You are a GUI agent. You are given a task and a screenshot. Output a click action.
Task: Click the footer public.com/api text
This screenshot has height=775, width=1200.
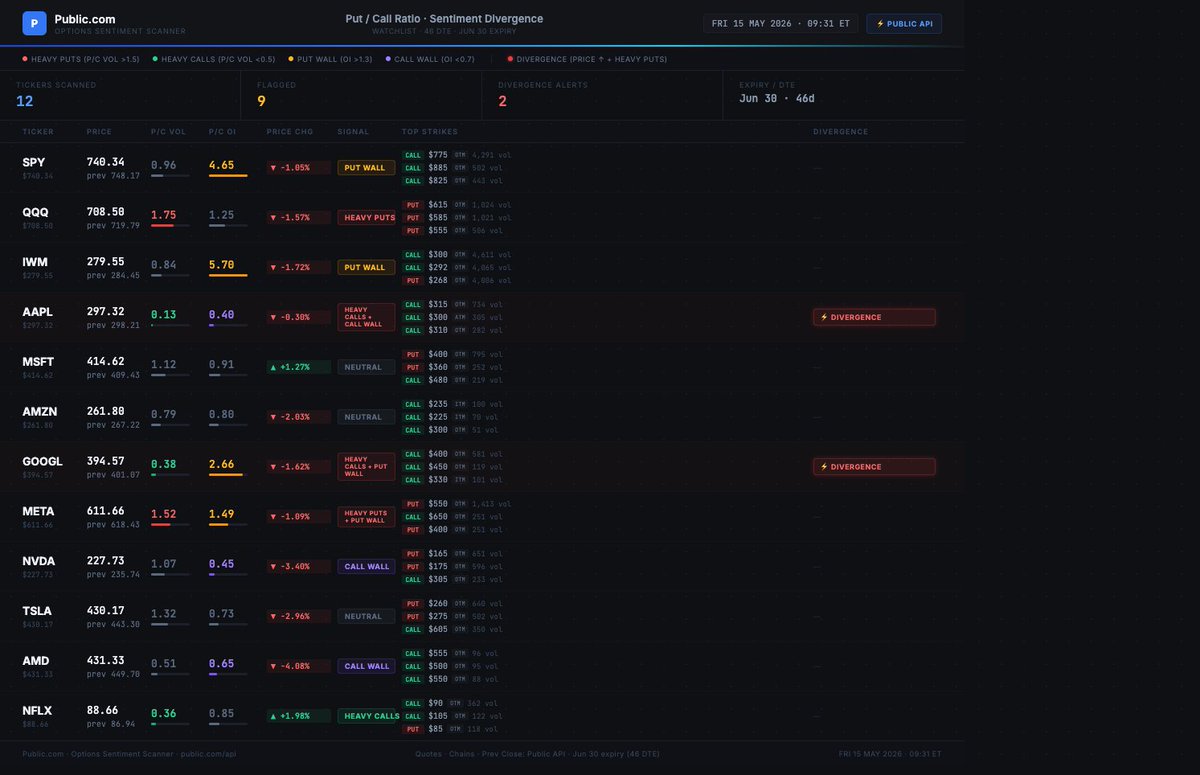[x=209, y=754]
